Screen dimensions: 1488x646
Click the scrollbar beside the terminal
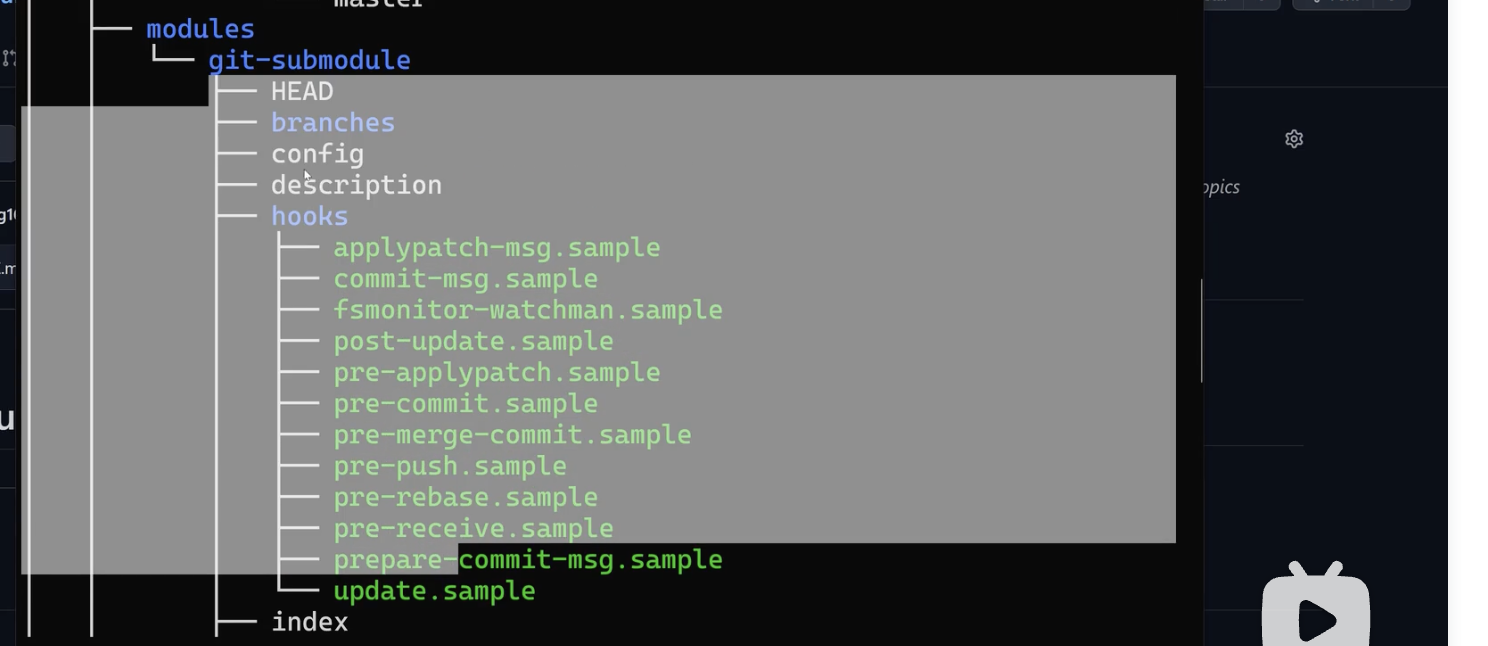pos(1202,330)
